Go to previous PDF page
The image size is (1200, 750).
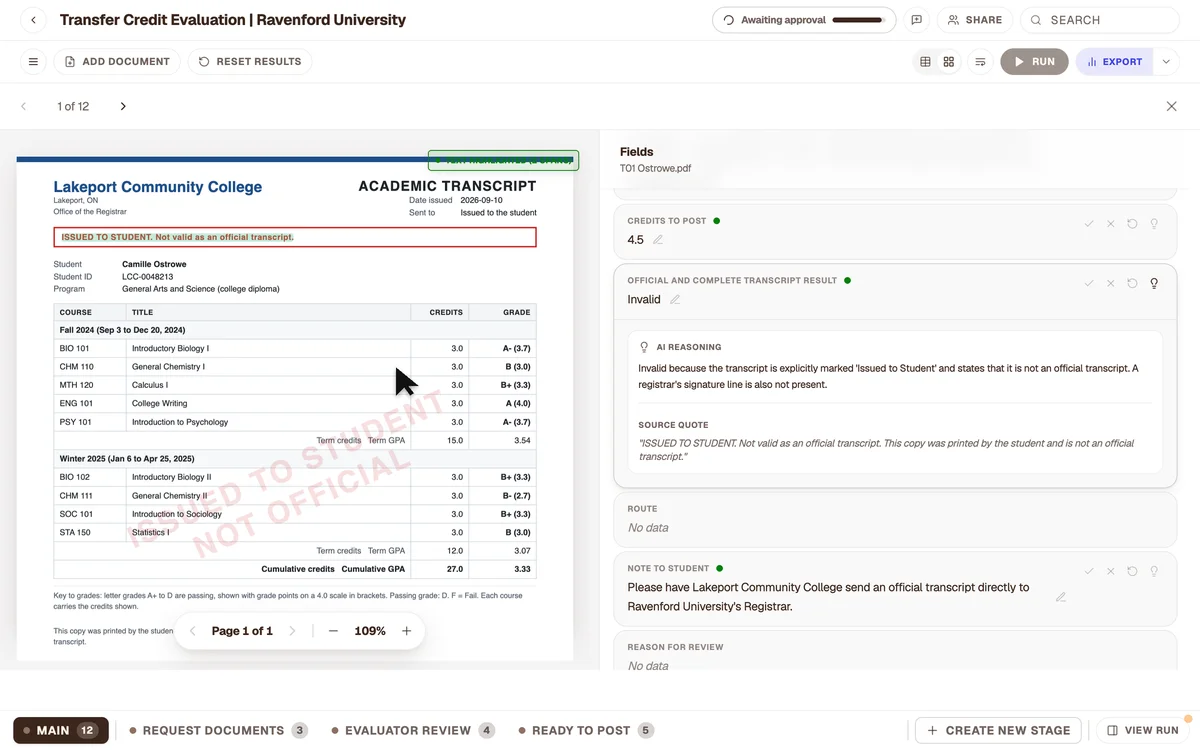[x=193, y=631]
